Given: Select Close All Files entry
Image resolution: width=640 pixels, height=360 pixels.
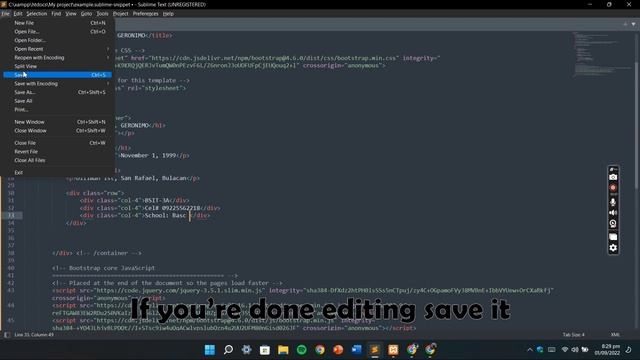Looking at the screenshot, I should [x=57, y=160].
